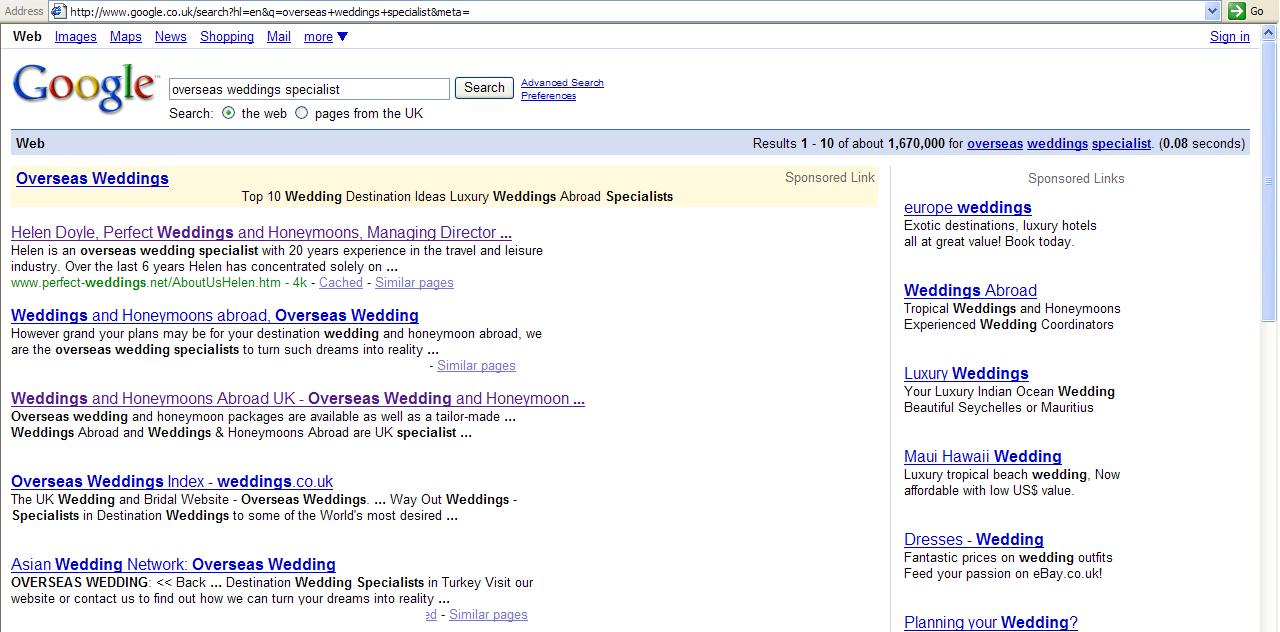Select 'pages from the UK' radio button
The image size is (1280, 632).
coord(302,113)
